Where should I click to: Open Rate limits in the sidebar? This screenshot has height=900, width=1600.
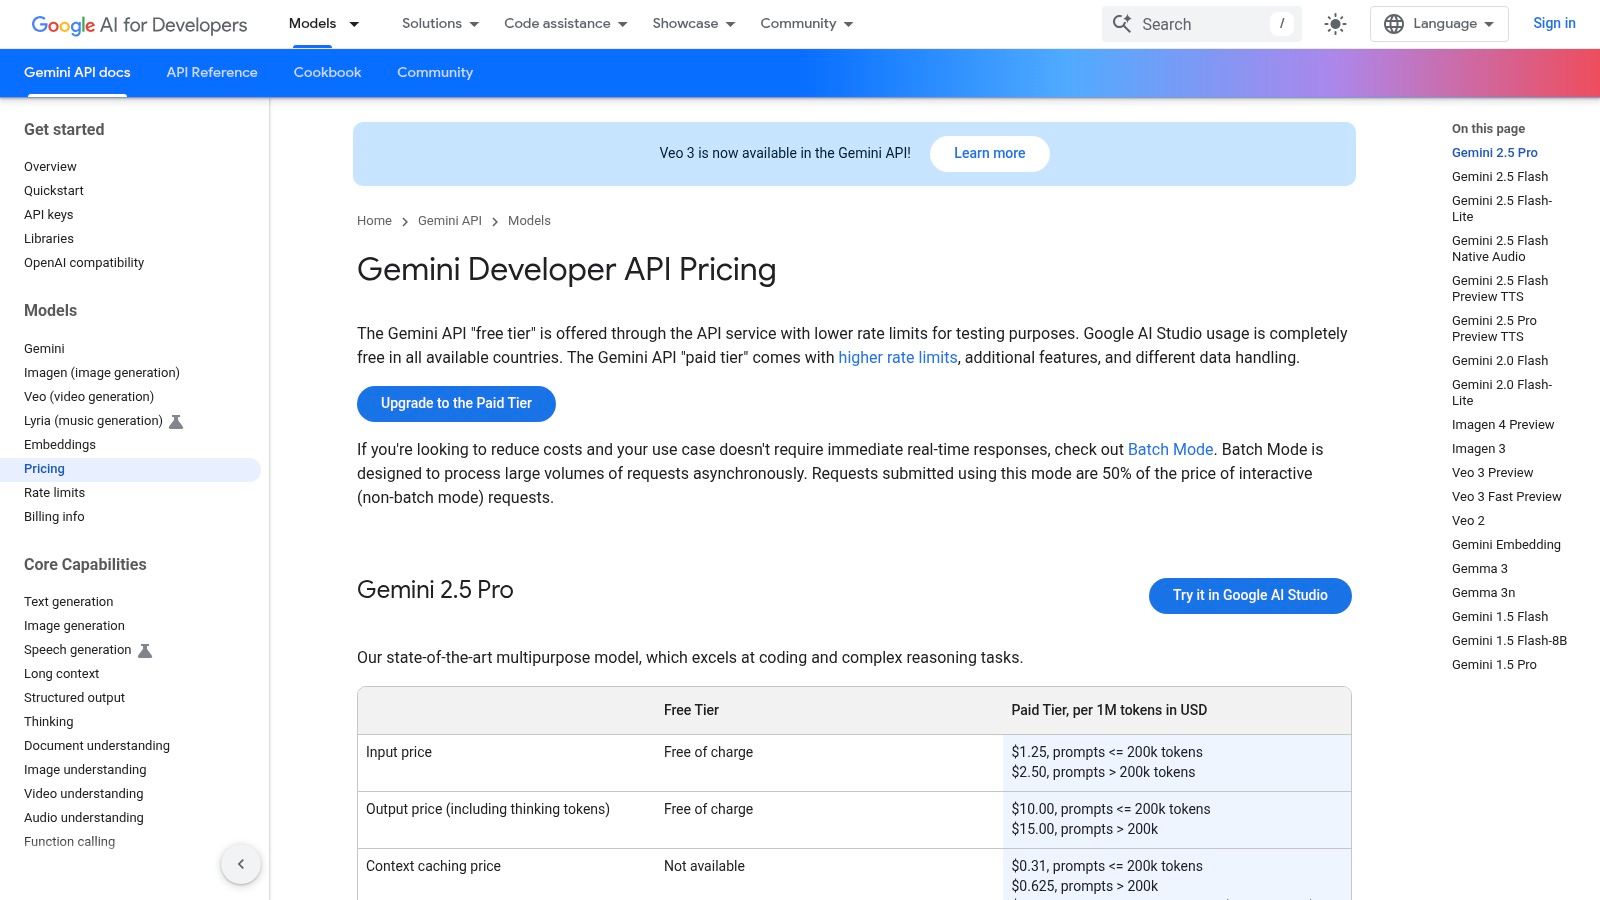[x=54, y=493]
